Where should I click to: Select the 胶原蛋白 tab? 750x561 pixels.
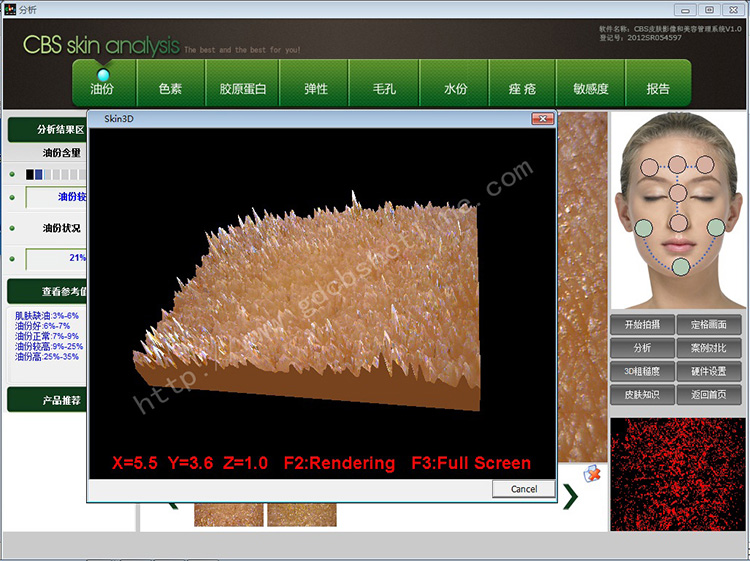243,83
